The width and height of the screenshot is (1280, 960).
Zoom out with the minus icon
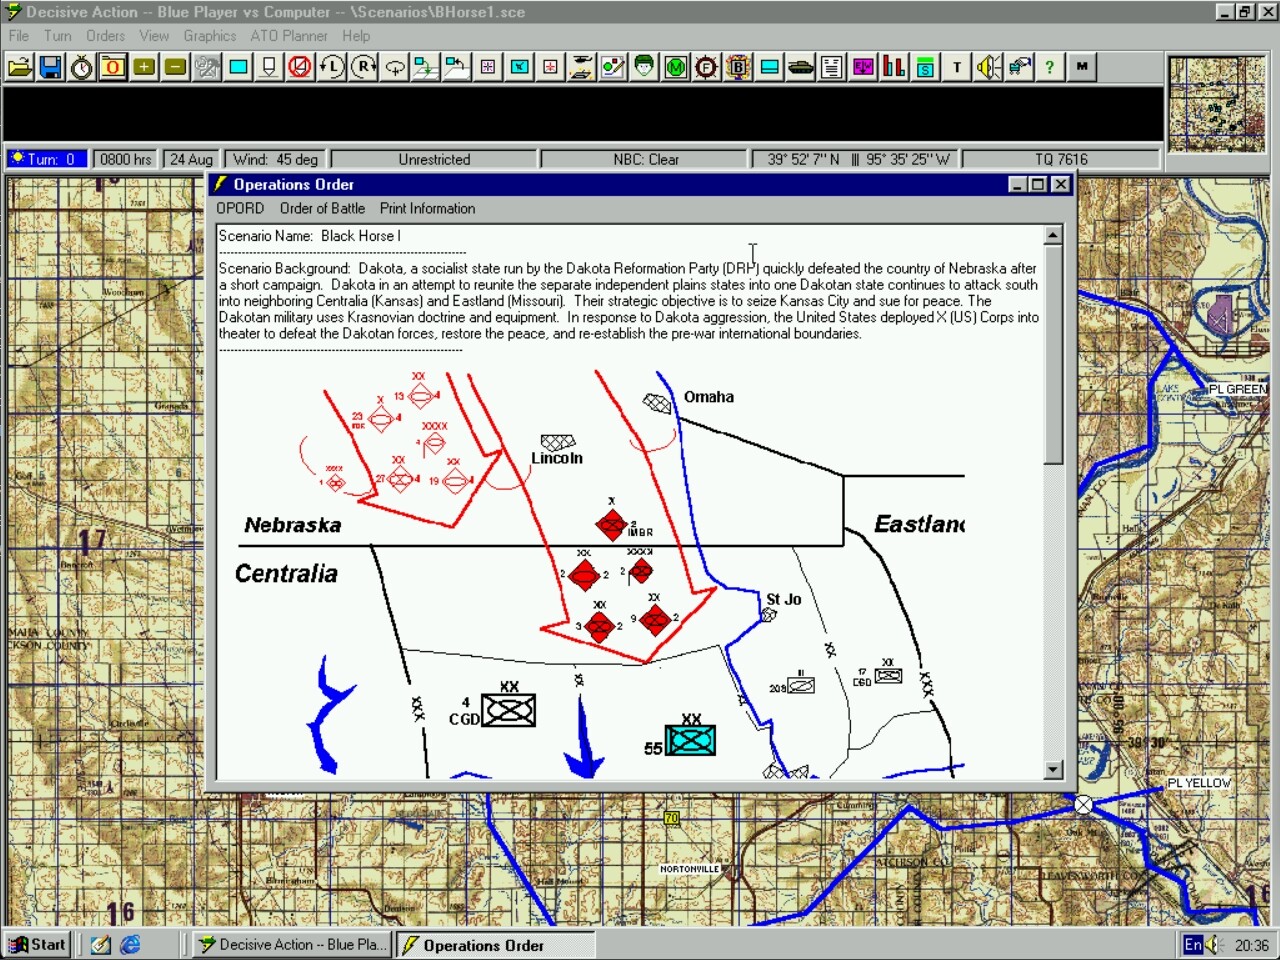coord(175,67)
